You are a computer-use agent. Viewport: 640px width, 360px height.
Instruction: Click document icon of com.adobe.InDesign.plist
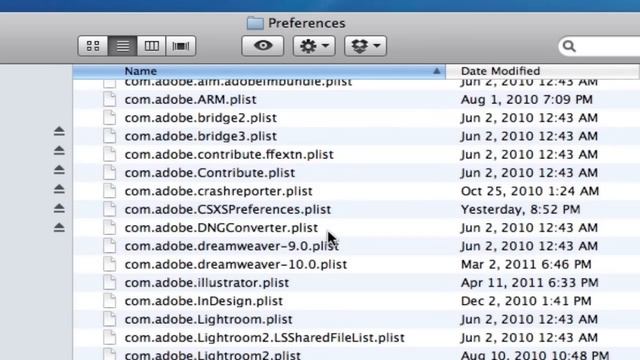[109, 301]
